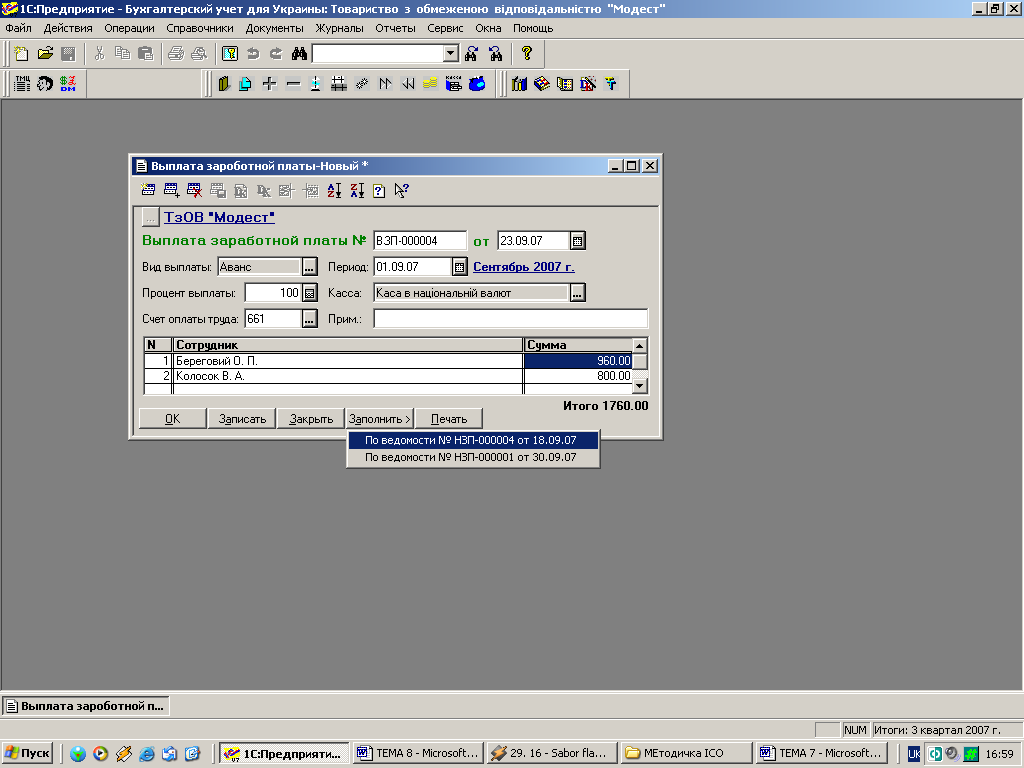Click the sort descending Z-A icon
This screenshot has height=768, width=1024.
pyautogui.click(x=357, y=191)
